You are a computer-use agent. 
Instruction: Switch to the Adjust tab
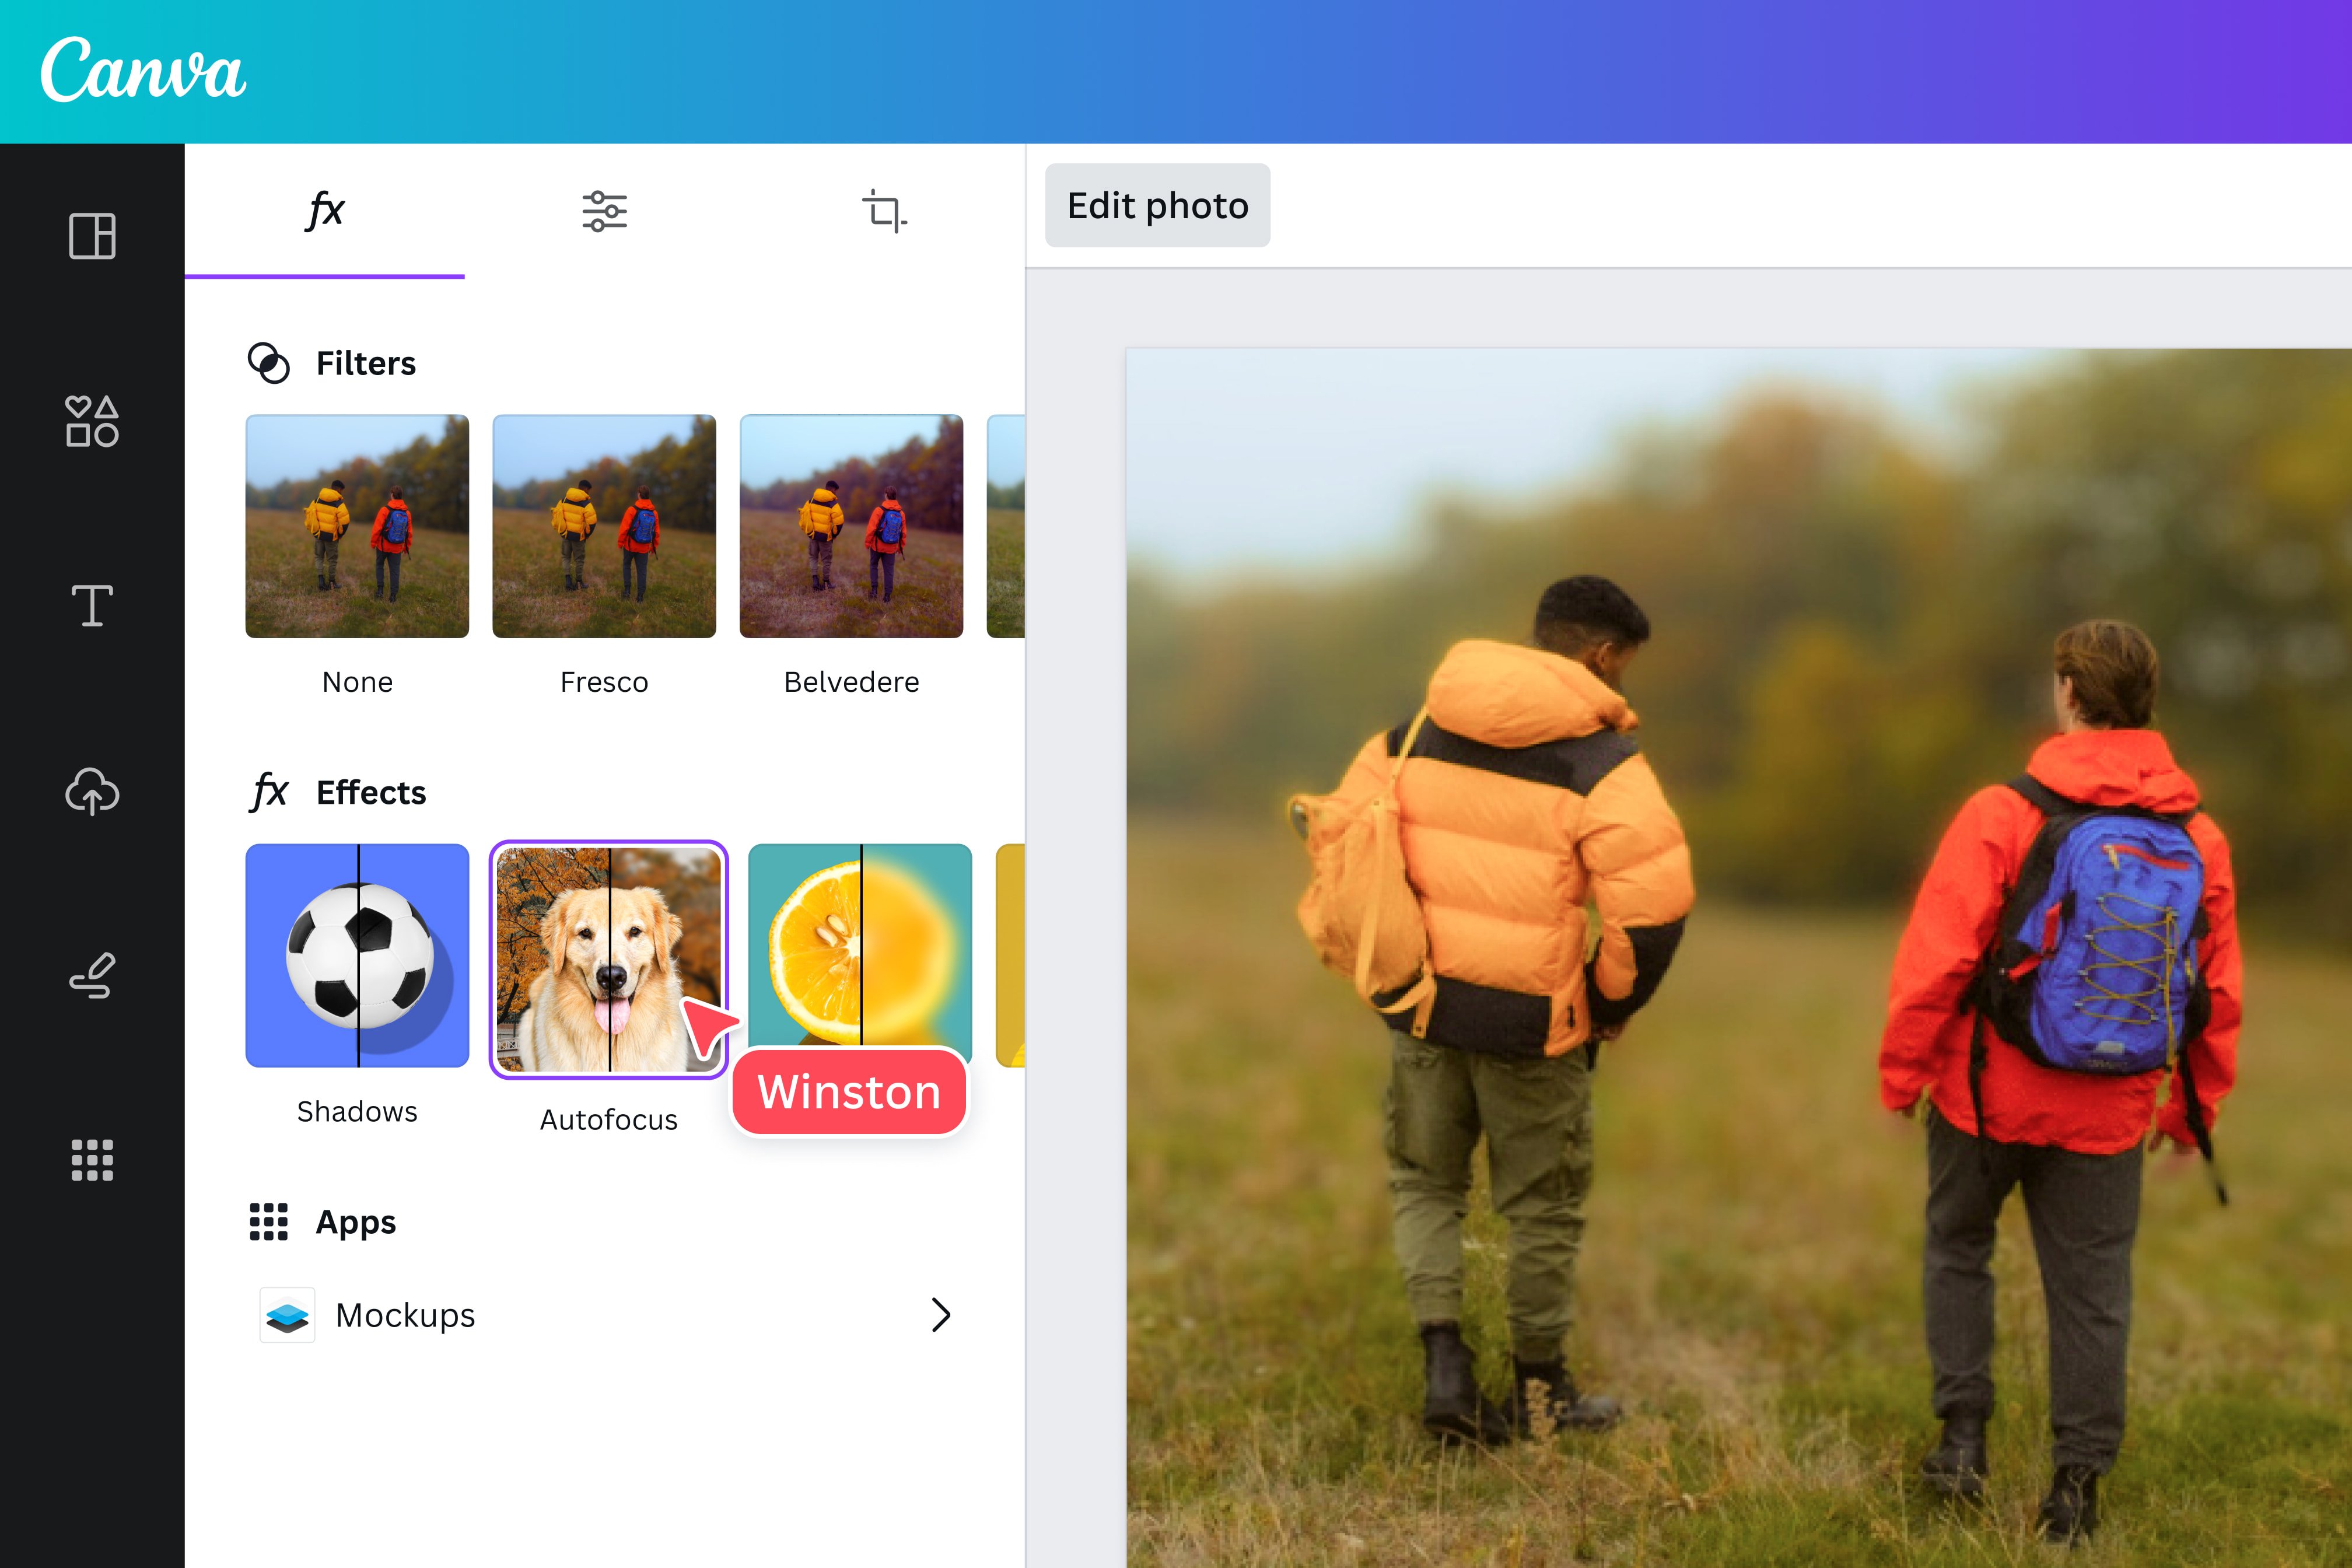(604, 210)
